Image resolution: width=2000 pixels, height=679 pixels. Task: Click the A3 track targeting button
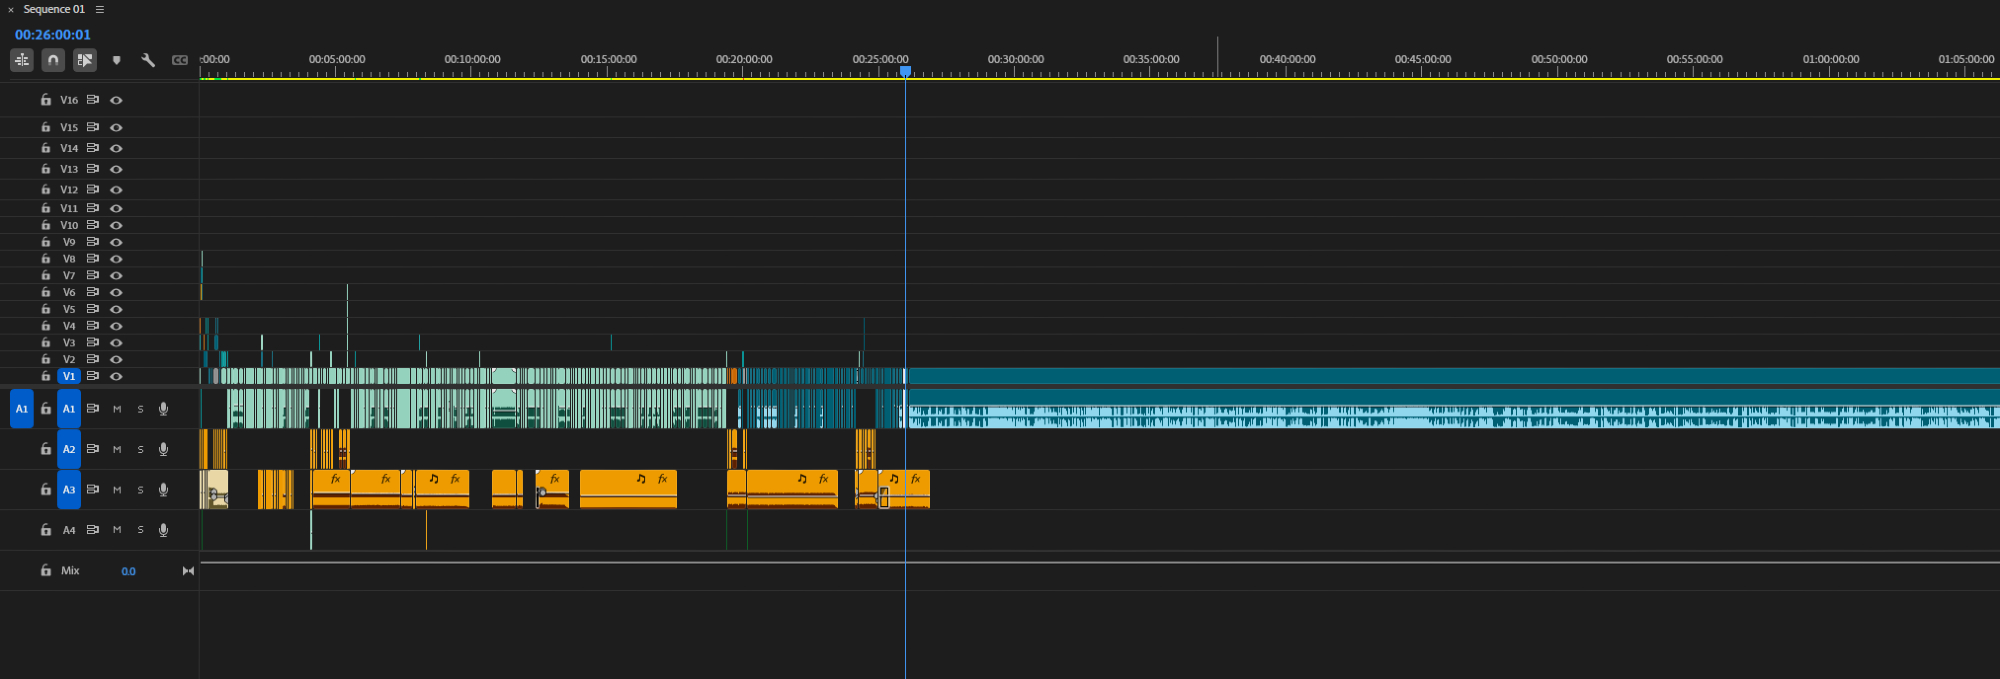(69, 490)
